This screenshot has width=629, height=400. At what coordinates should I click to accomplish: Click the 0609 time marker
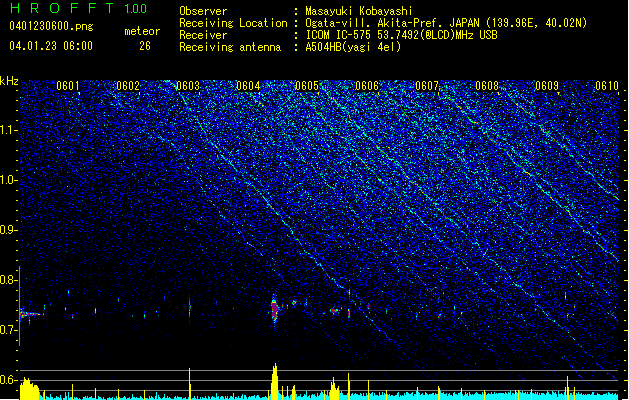pyautogui.click(x=547, y=86)
